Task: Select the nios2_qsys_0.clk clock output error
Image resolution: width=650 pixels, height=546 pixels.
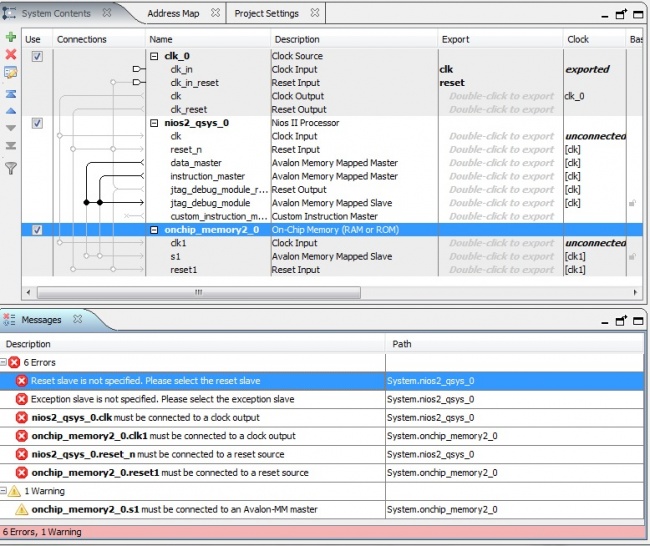Action: click(x=322, y=417)
